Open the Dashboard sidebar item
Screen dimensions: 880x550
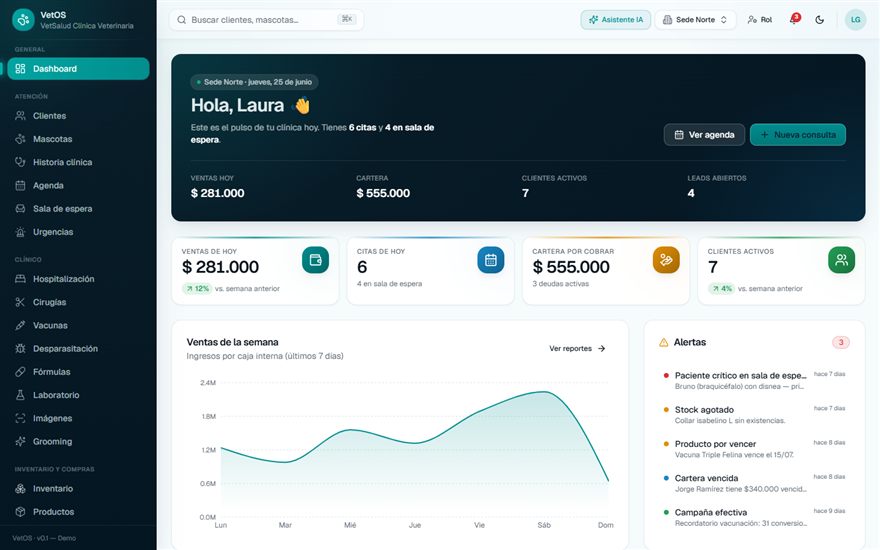(x=78, y=68)
